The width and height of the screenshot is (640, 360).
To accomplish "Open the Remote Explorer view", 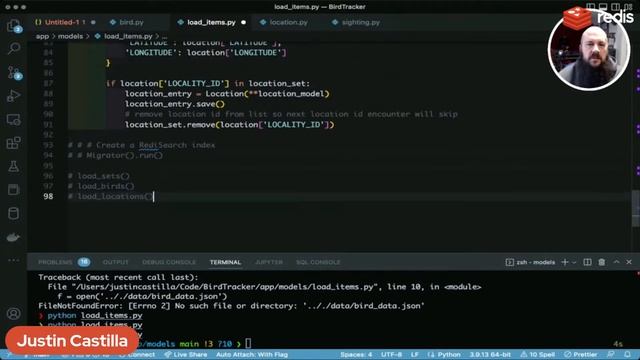I will [13, 120].
